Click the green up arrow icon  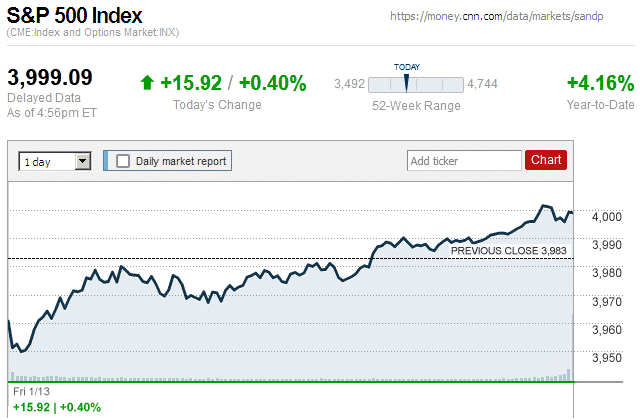point(147,83)
